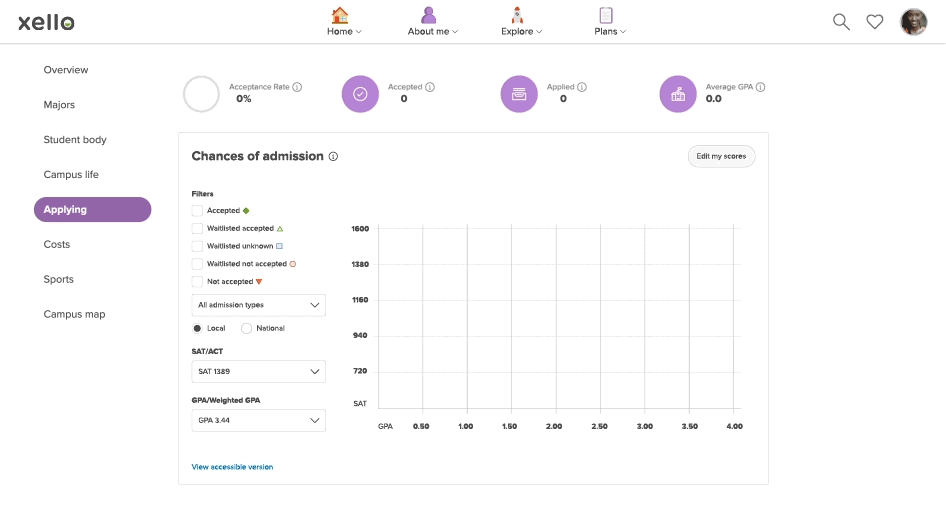Open saved favorites heart icon
Image resolution: width=946 pixels, height=532 pixels.
coord(875,22)
